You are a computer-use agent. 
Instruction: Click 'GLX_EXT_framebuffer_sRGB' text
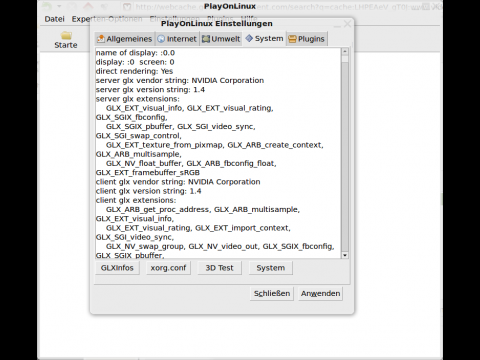(x=148, y=173)
